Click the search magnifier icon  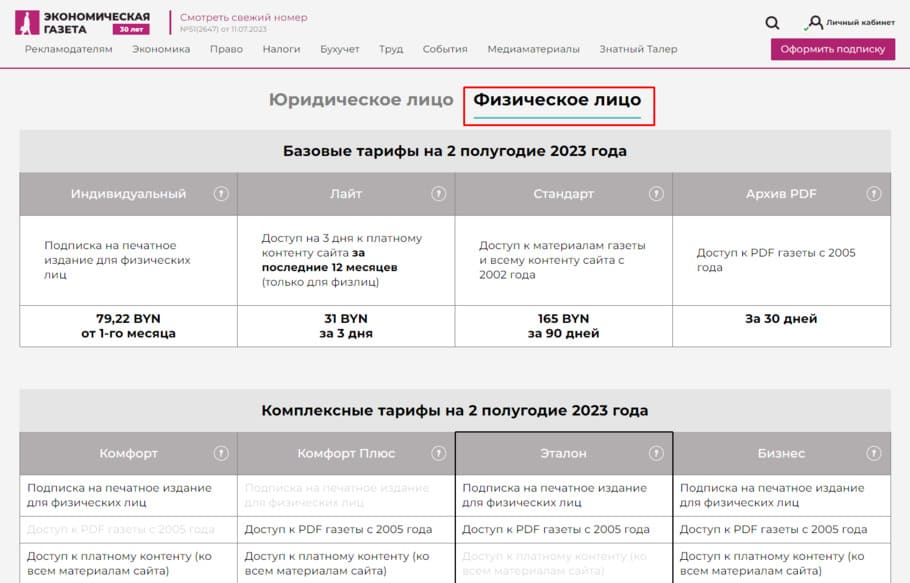(x=772, y=23)
